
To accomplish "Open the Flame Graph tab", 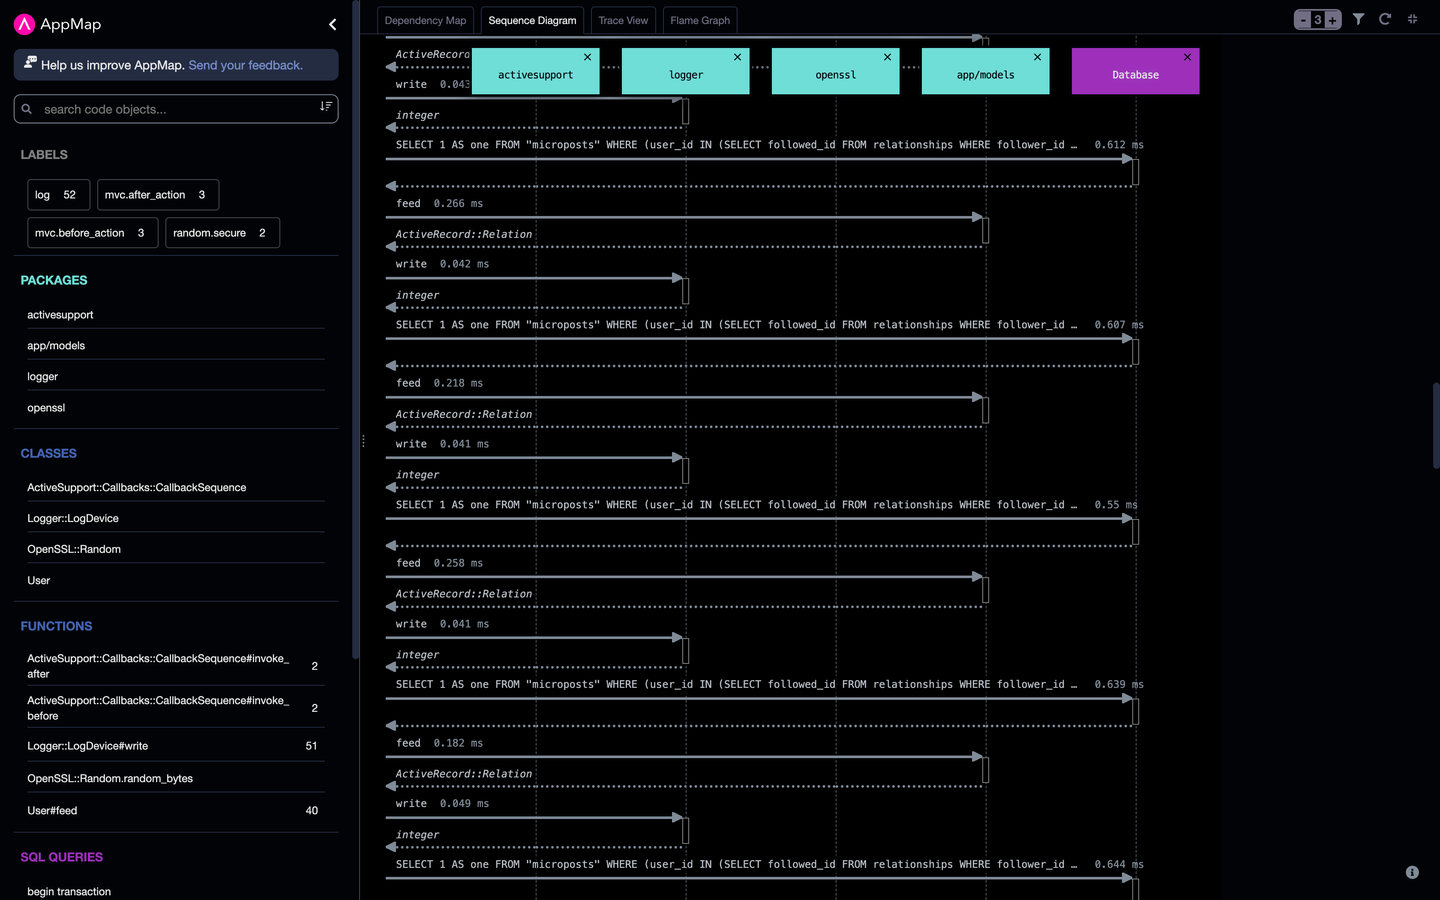I will 700,20.
